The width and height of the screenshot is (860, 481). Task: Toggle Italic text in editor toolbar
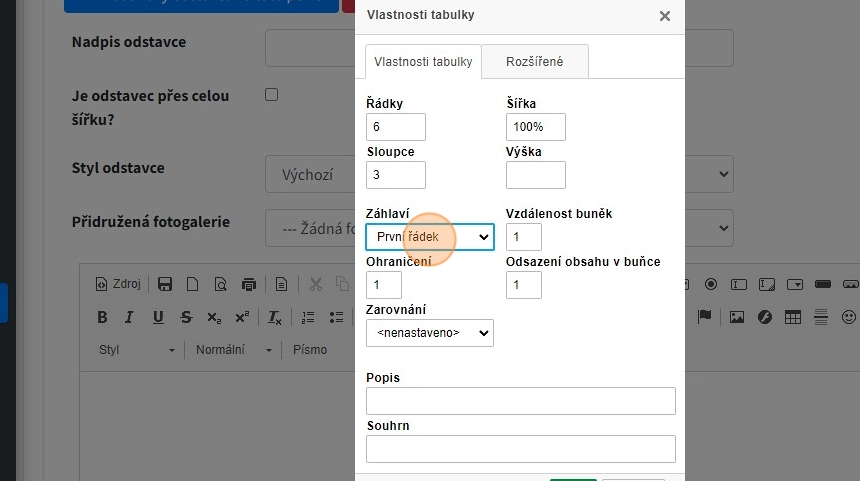pos(129,318)
